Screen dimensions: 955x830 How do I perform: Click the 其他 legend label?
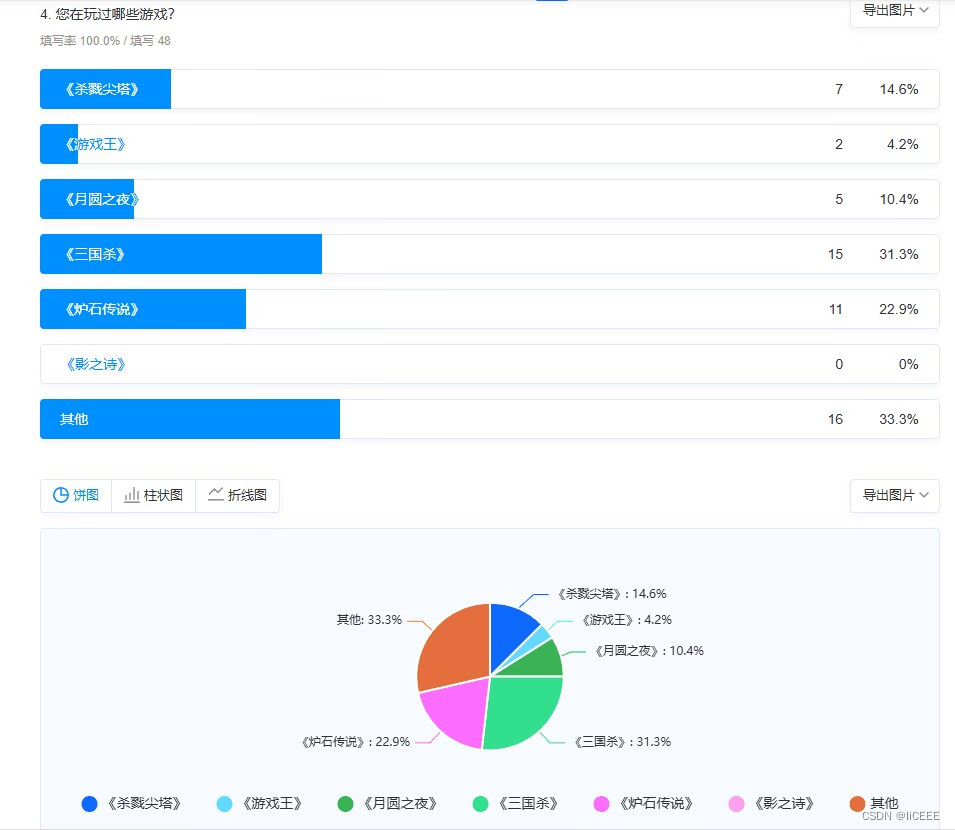point(884,803)
